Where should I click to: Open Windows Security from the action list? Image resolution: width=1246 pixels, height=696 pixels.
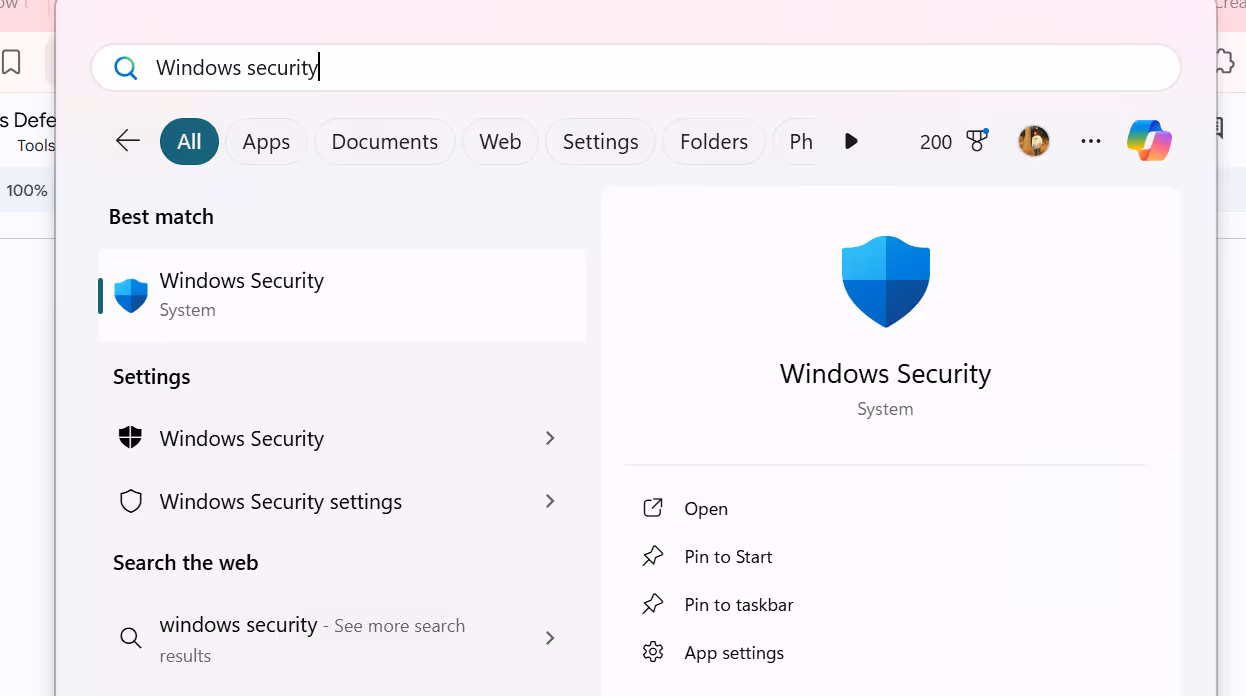click(x=706, y=508)
